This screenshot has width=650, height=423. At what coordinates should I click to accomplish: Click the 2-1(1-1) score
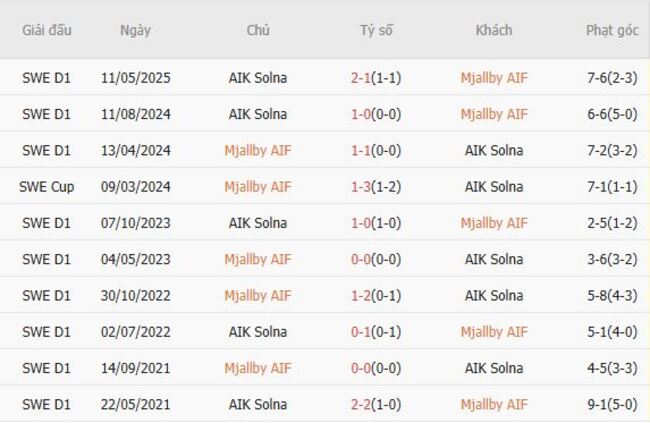376,78
